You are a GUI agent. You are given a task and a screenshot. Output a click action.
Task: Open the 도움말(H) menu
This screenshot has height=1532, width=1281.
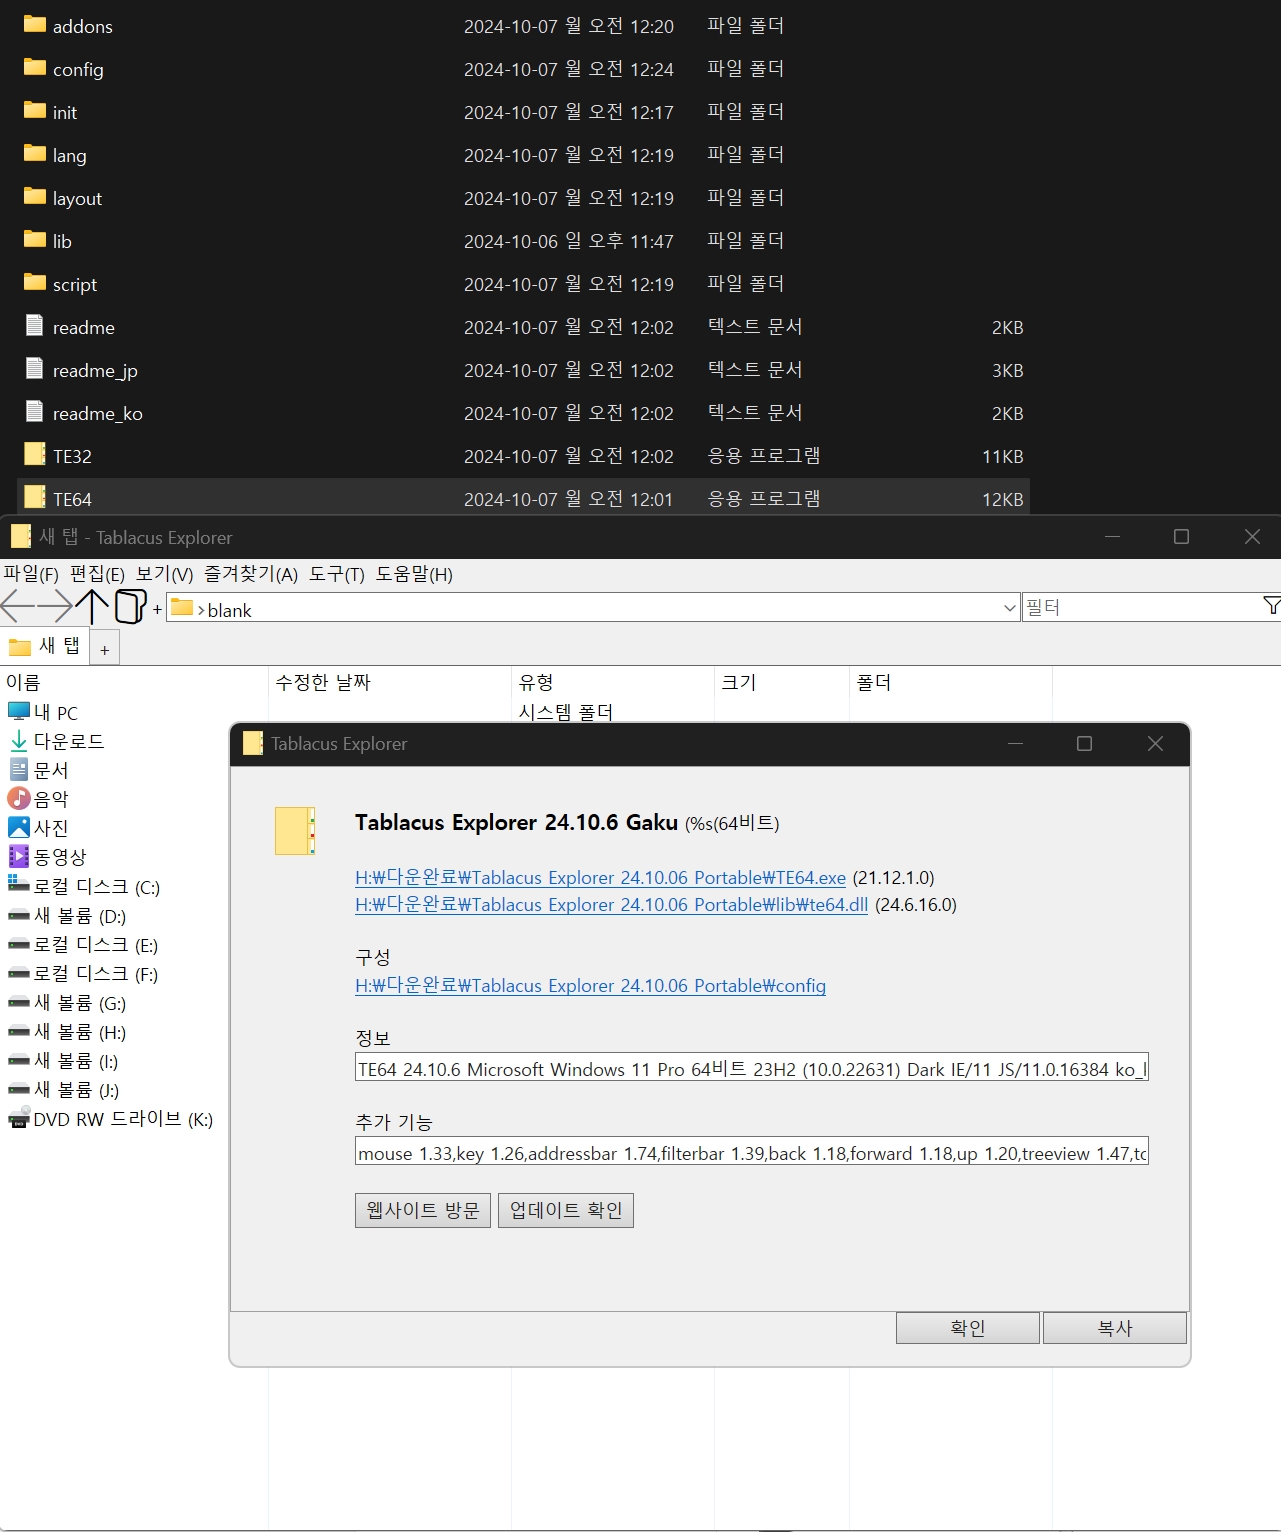414,574
